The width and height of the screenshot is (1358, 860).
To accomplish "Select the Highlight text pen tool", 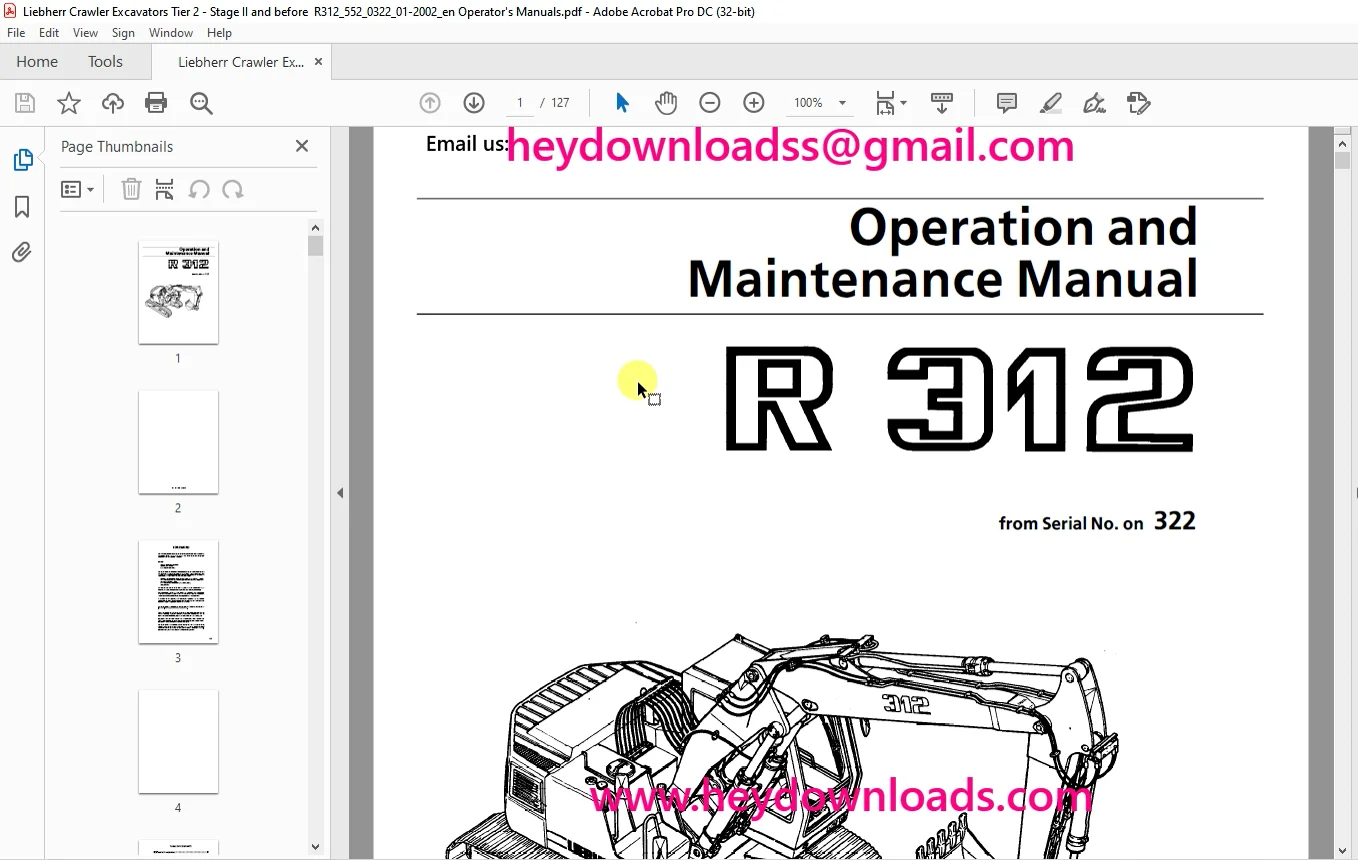I will [x=1050, y=103].
